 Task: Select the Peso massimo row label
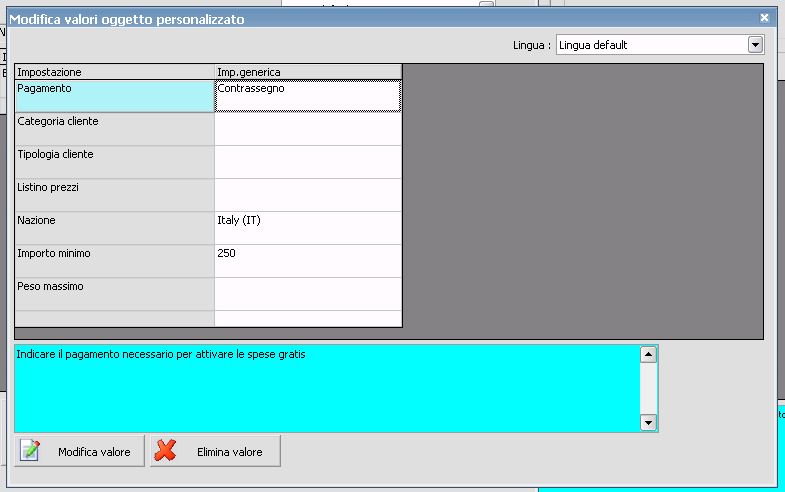tap(115, 294)
